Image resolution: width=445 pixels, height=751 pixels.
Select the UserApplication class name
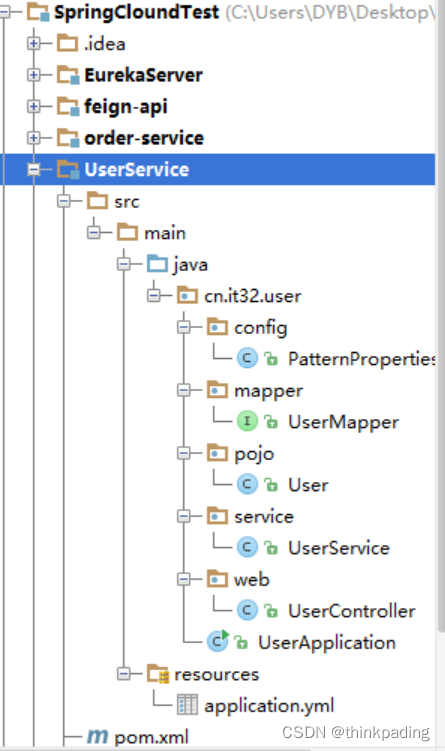[x=327, y=643]
